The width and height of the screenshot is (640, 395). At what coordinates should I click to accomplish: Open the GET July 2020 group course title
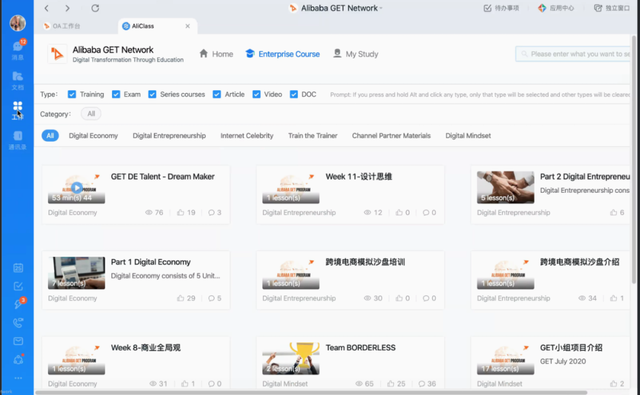(x=571, y=348)
